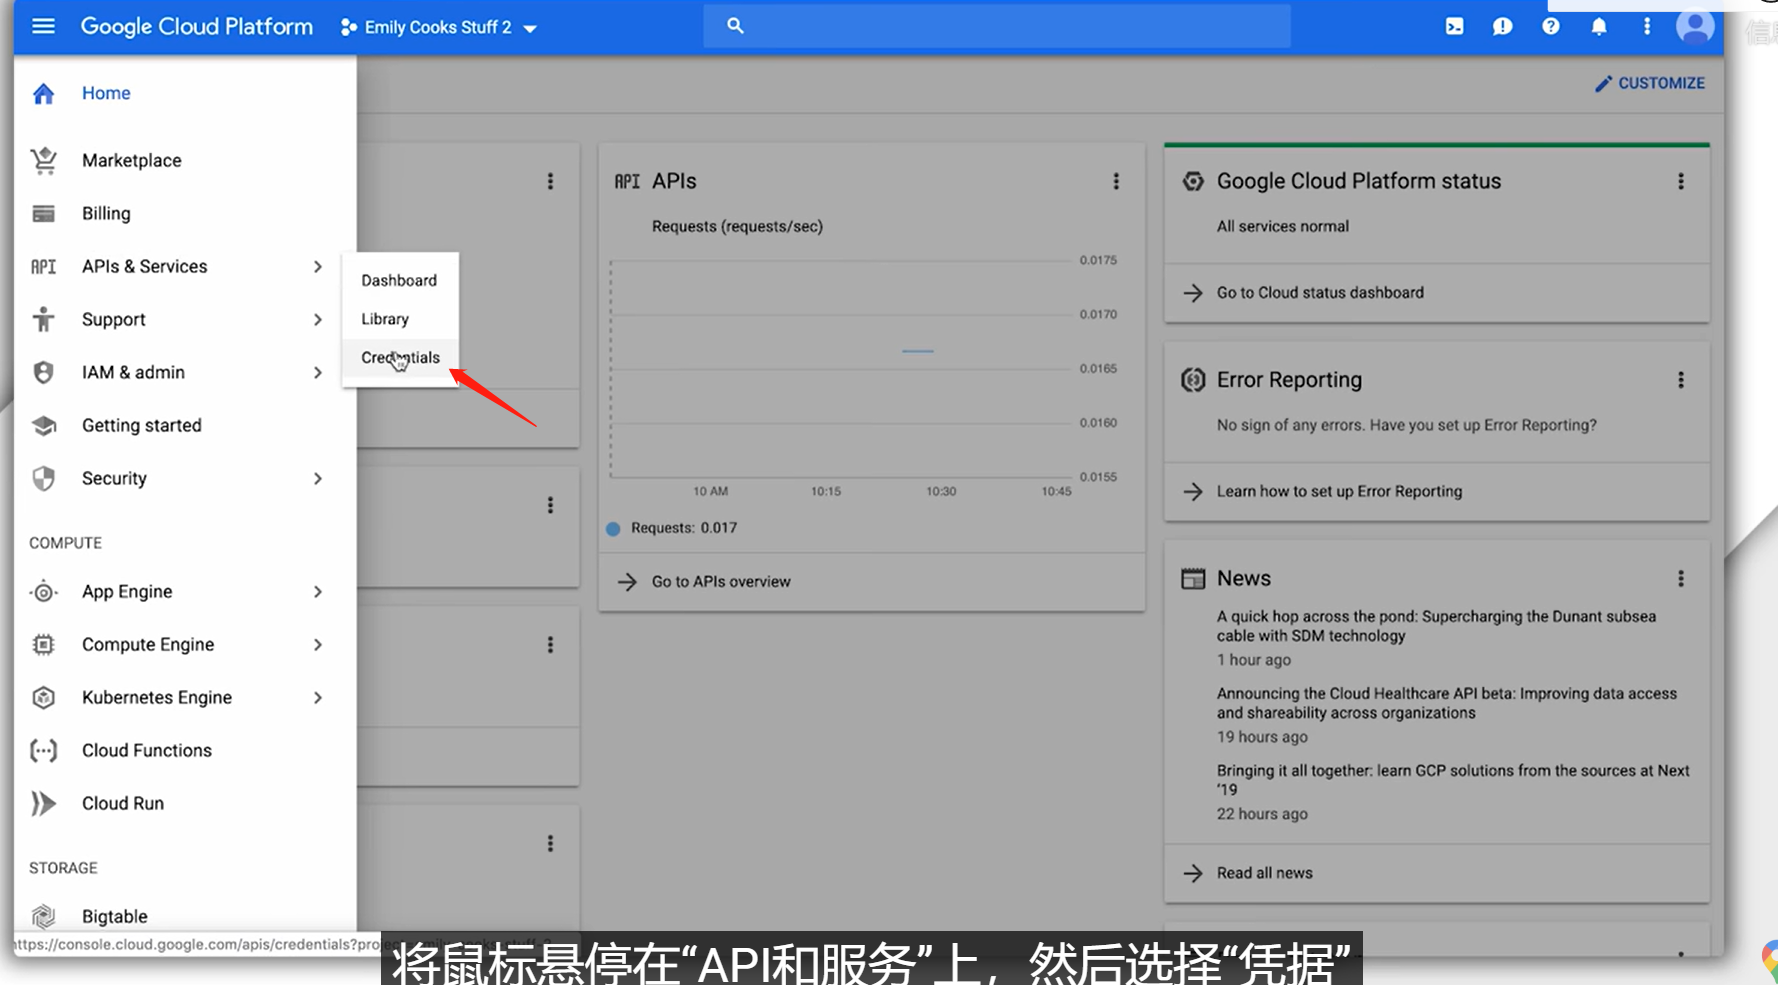1778x985 pixels.
Task: Click the Kubernetes Engine icon
Action: (x=43, y=697)
